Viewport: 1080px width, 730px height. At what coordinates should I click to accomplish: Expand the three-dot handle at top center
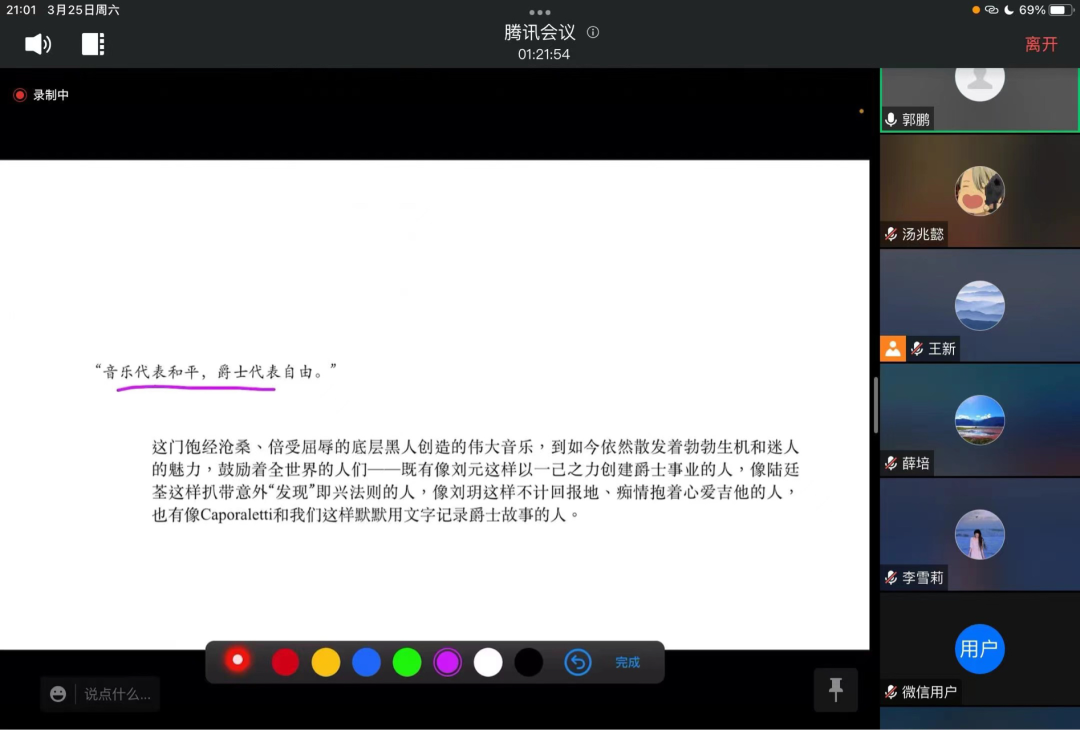tap(540, 12)
